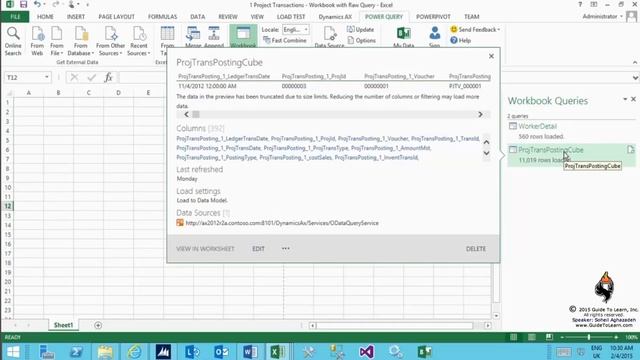Close the Workbook Queries pane

(633, 99)
